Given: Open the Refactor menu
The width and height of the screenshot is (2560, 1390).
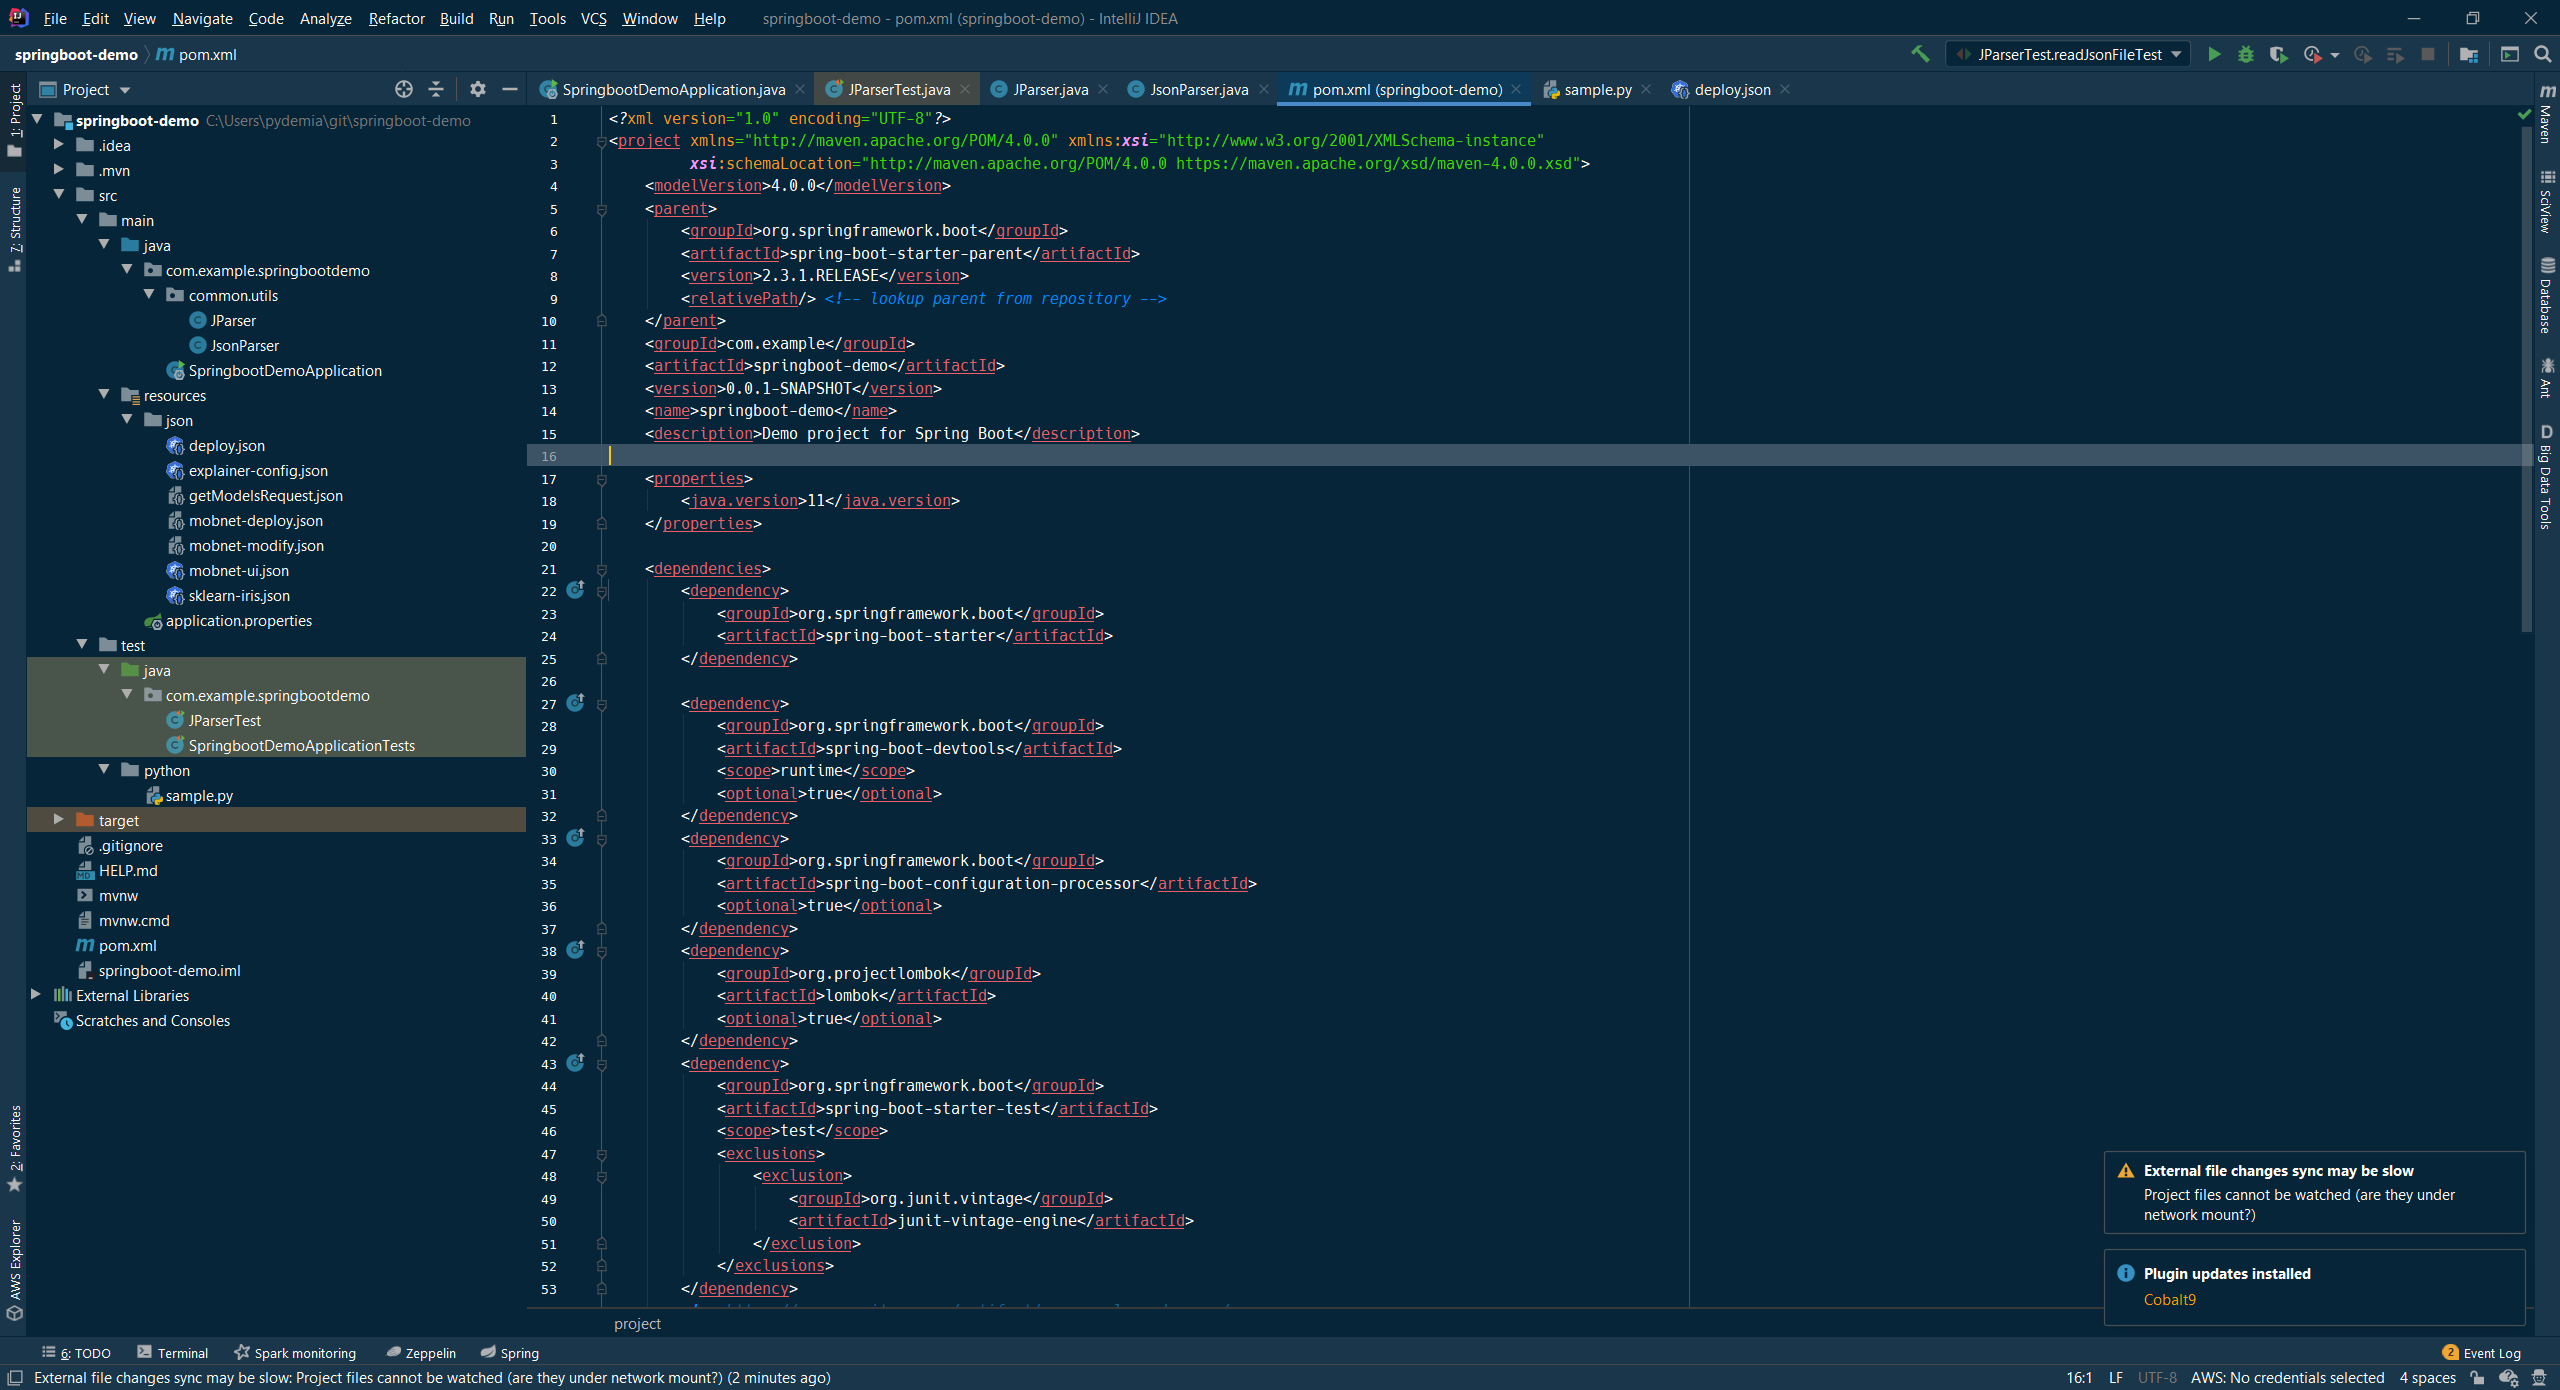Looking at the screenshot, I should tap(396, 18).
